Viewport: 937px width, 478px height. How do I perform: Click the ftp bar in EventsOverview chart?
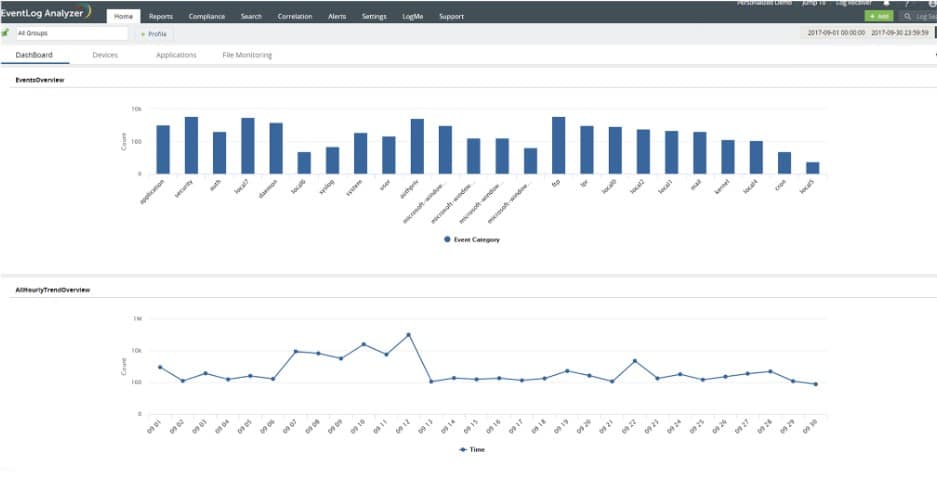(x=558, y=145)
